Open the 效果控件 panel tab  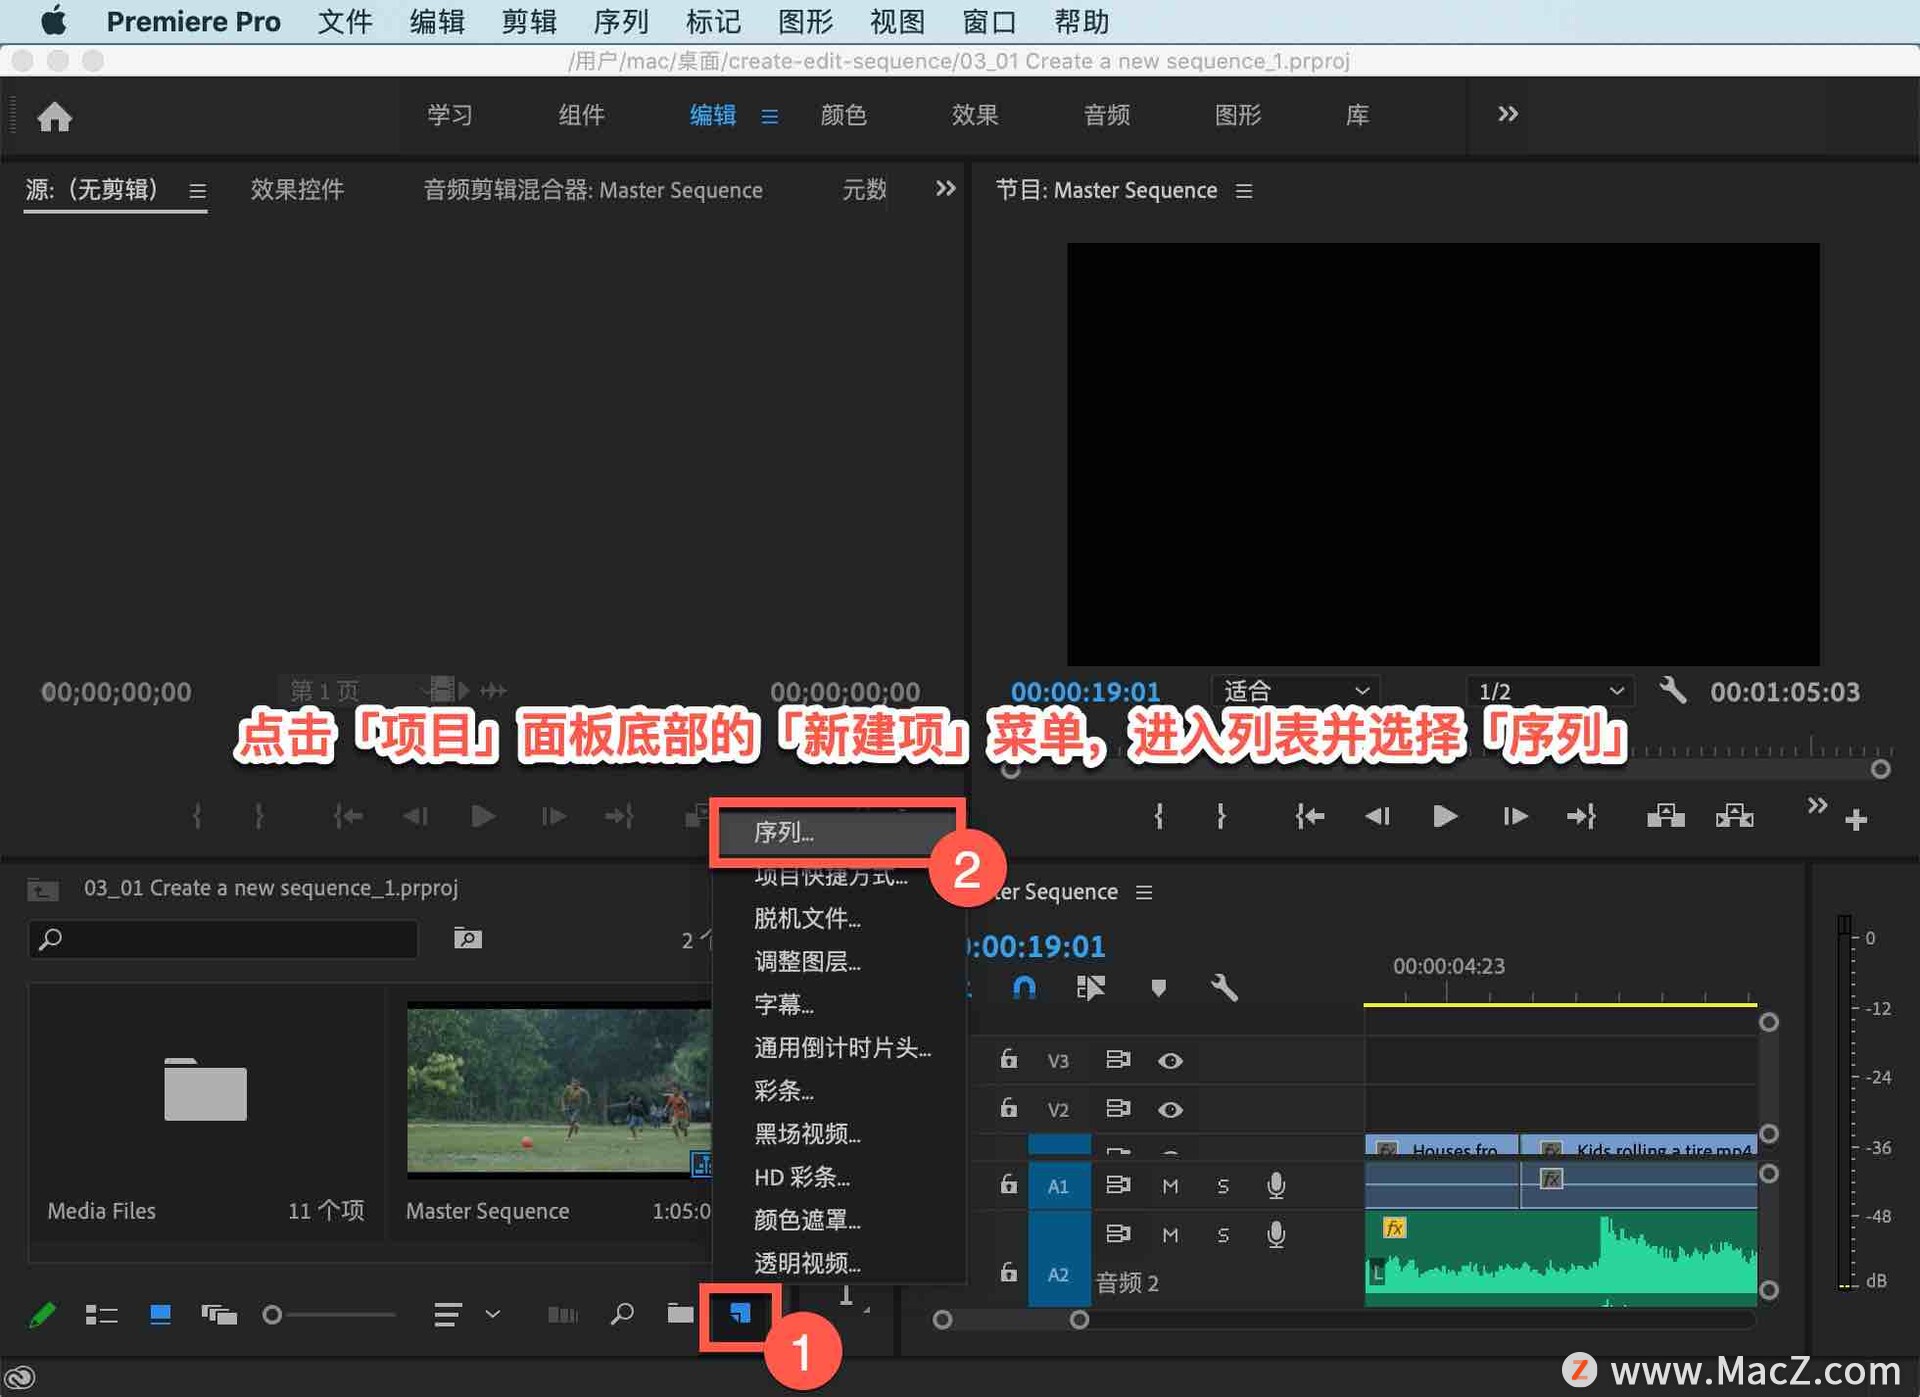coord(297,189)
